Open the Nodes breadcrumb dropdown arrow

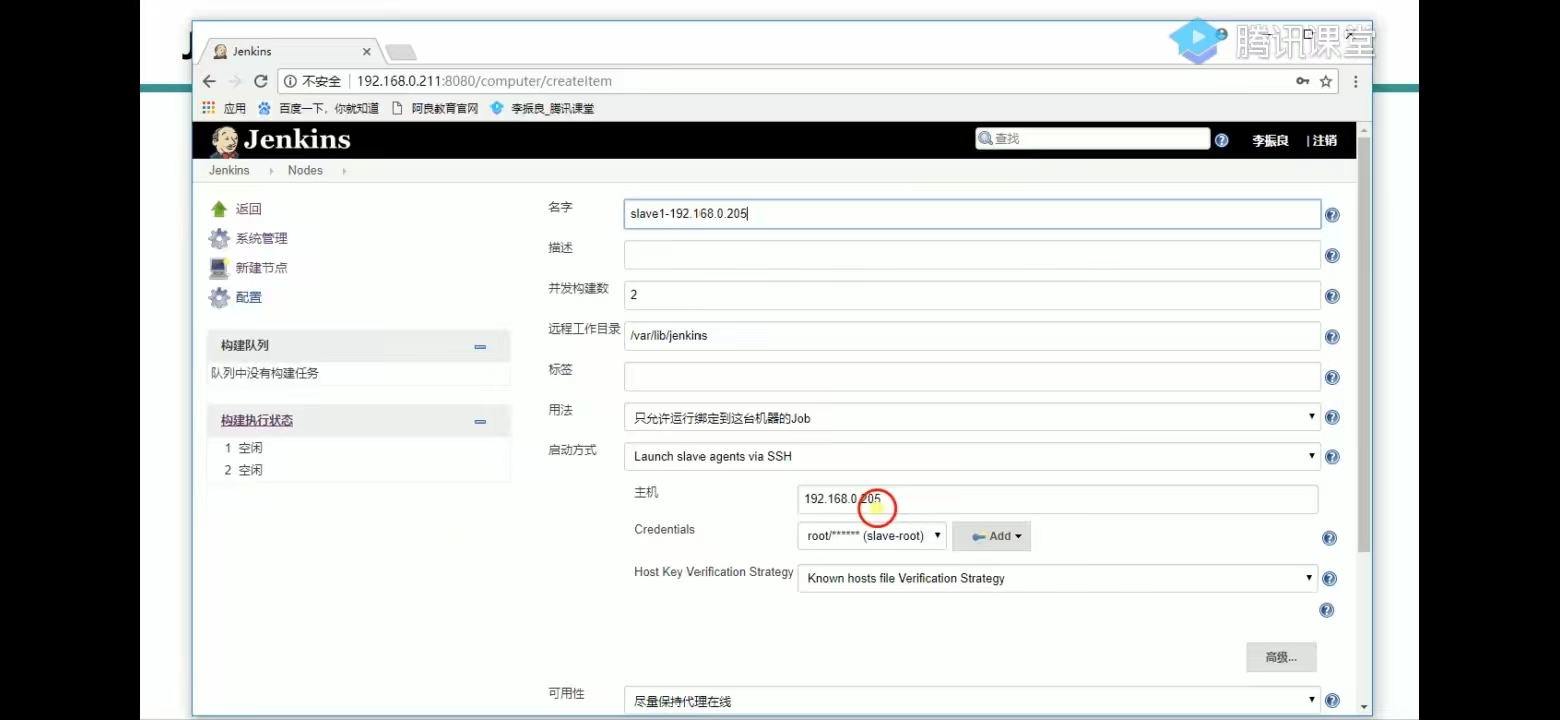click(x=344, y=171)
